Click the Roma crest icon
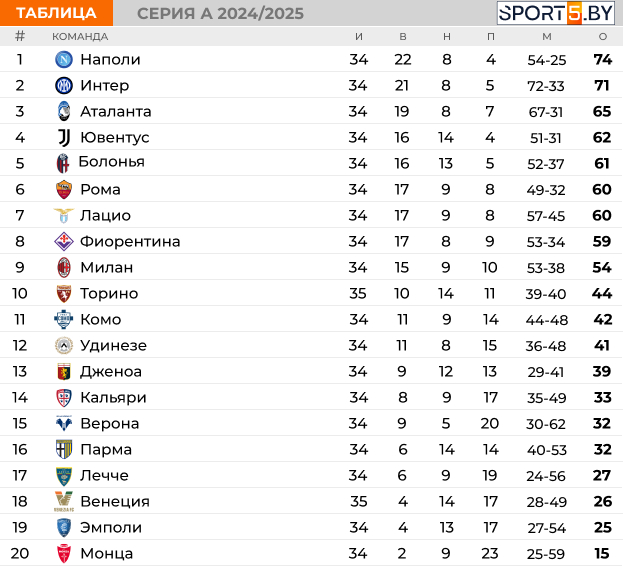 [x=64, y=189]
